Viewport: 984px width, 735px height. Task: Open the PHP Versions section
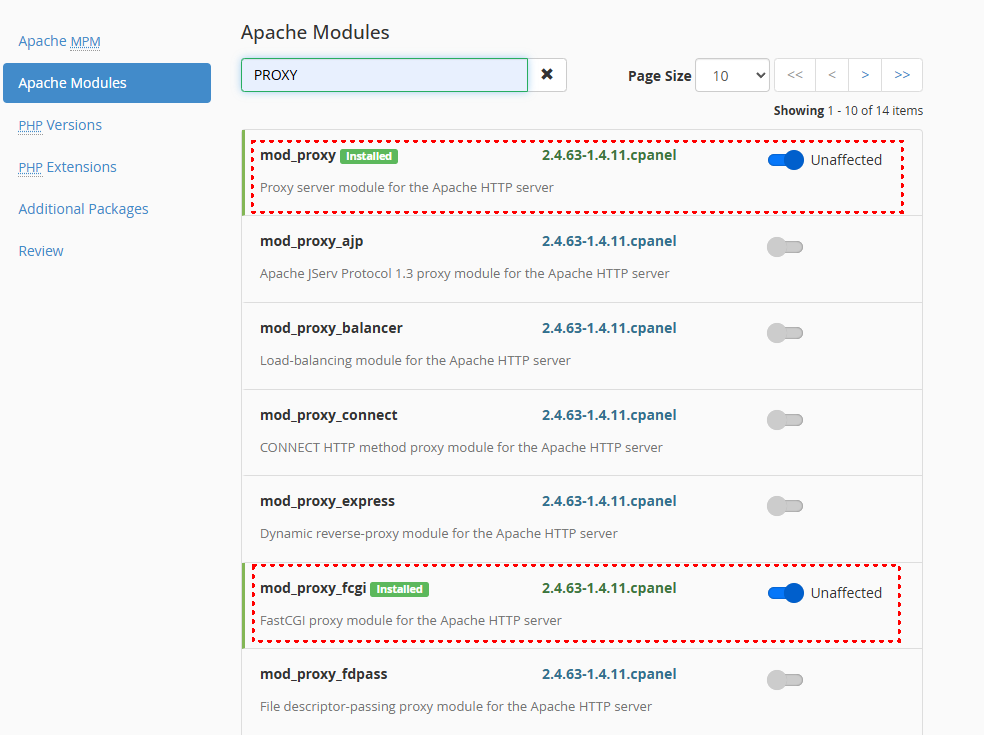tap(60, 125)
